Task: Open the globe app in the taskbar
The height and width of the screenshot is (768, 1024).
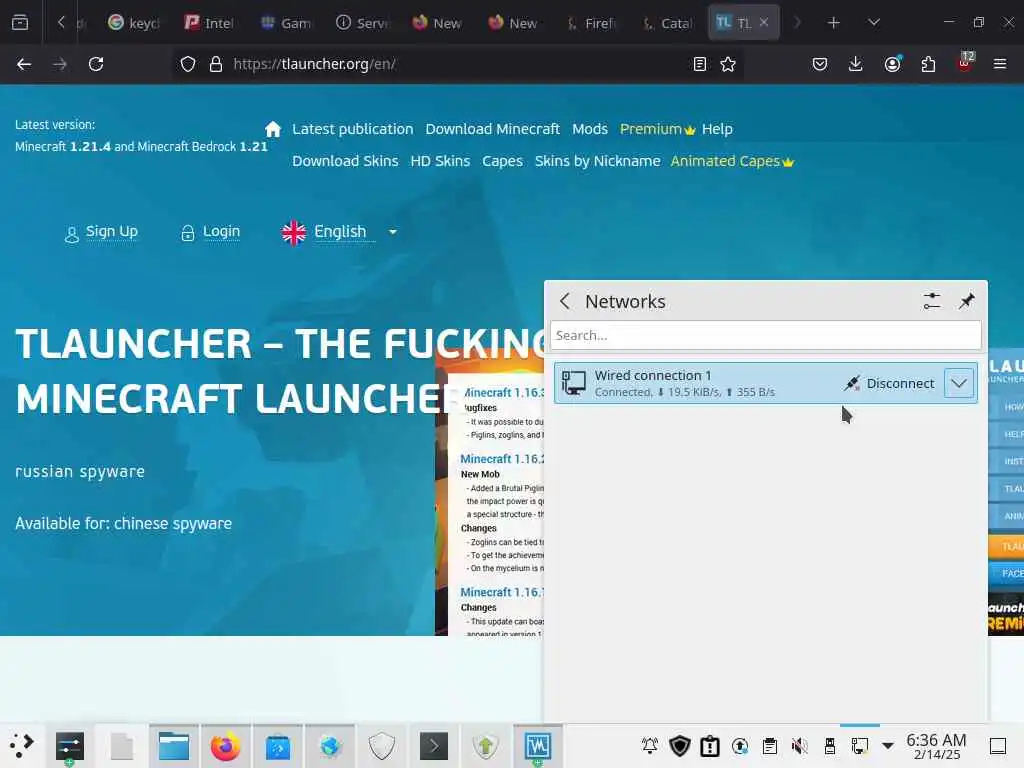Action: (x=330, y=745)
